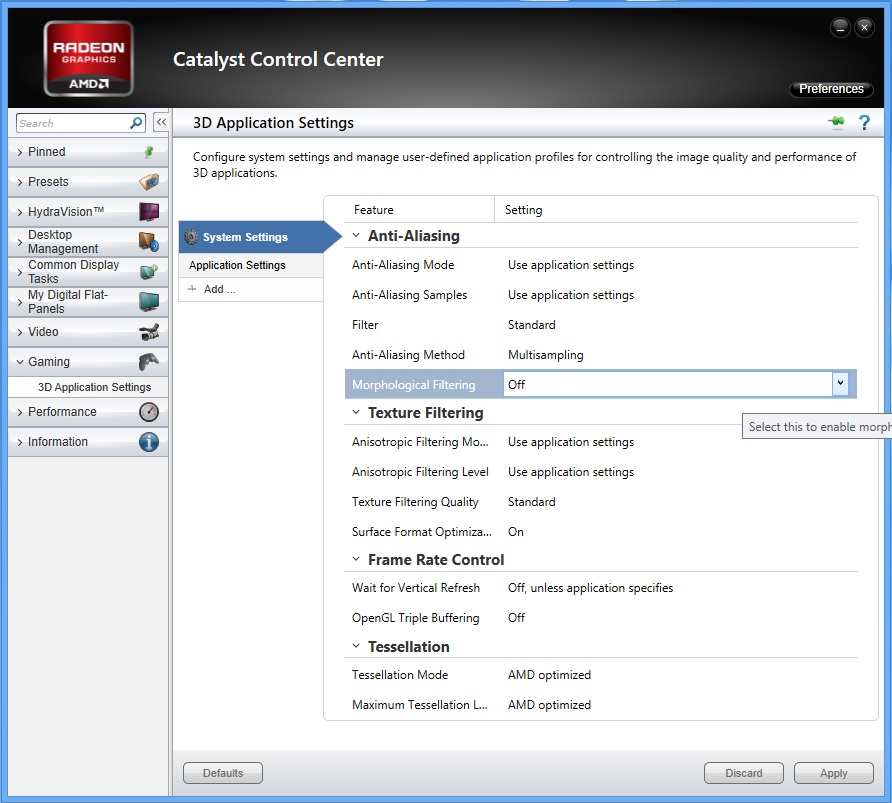Image resolution: width=892 pixels, height=803 pixels.
Task: Expand the HydraVision menu group
Action: click(x=20, y=213)
